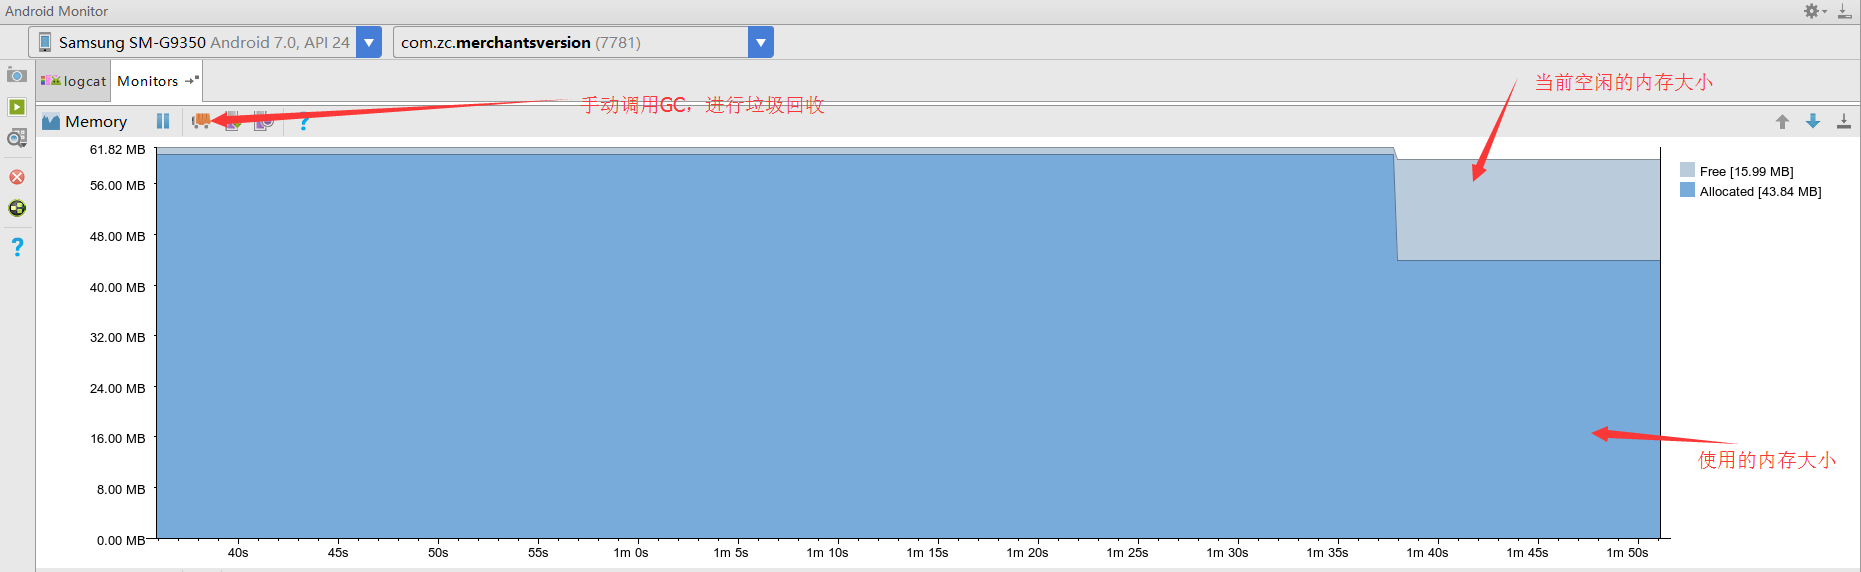
Task: Start allocation tracking icon
Action: 264,121
